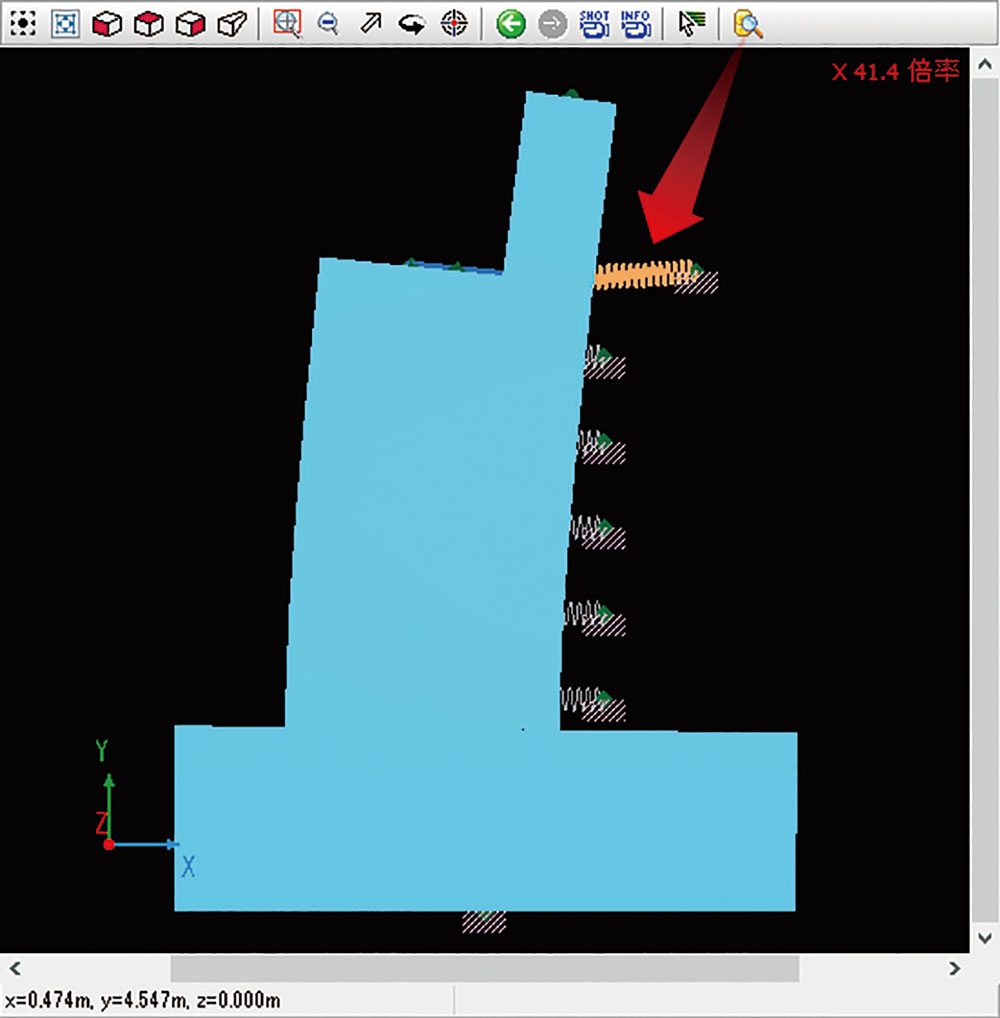This screenshot has width=1000, height=1018.
Task: Activate the zoom window magnifier tool
Action: click(287, 23)
